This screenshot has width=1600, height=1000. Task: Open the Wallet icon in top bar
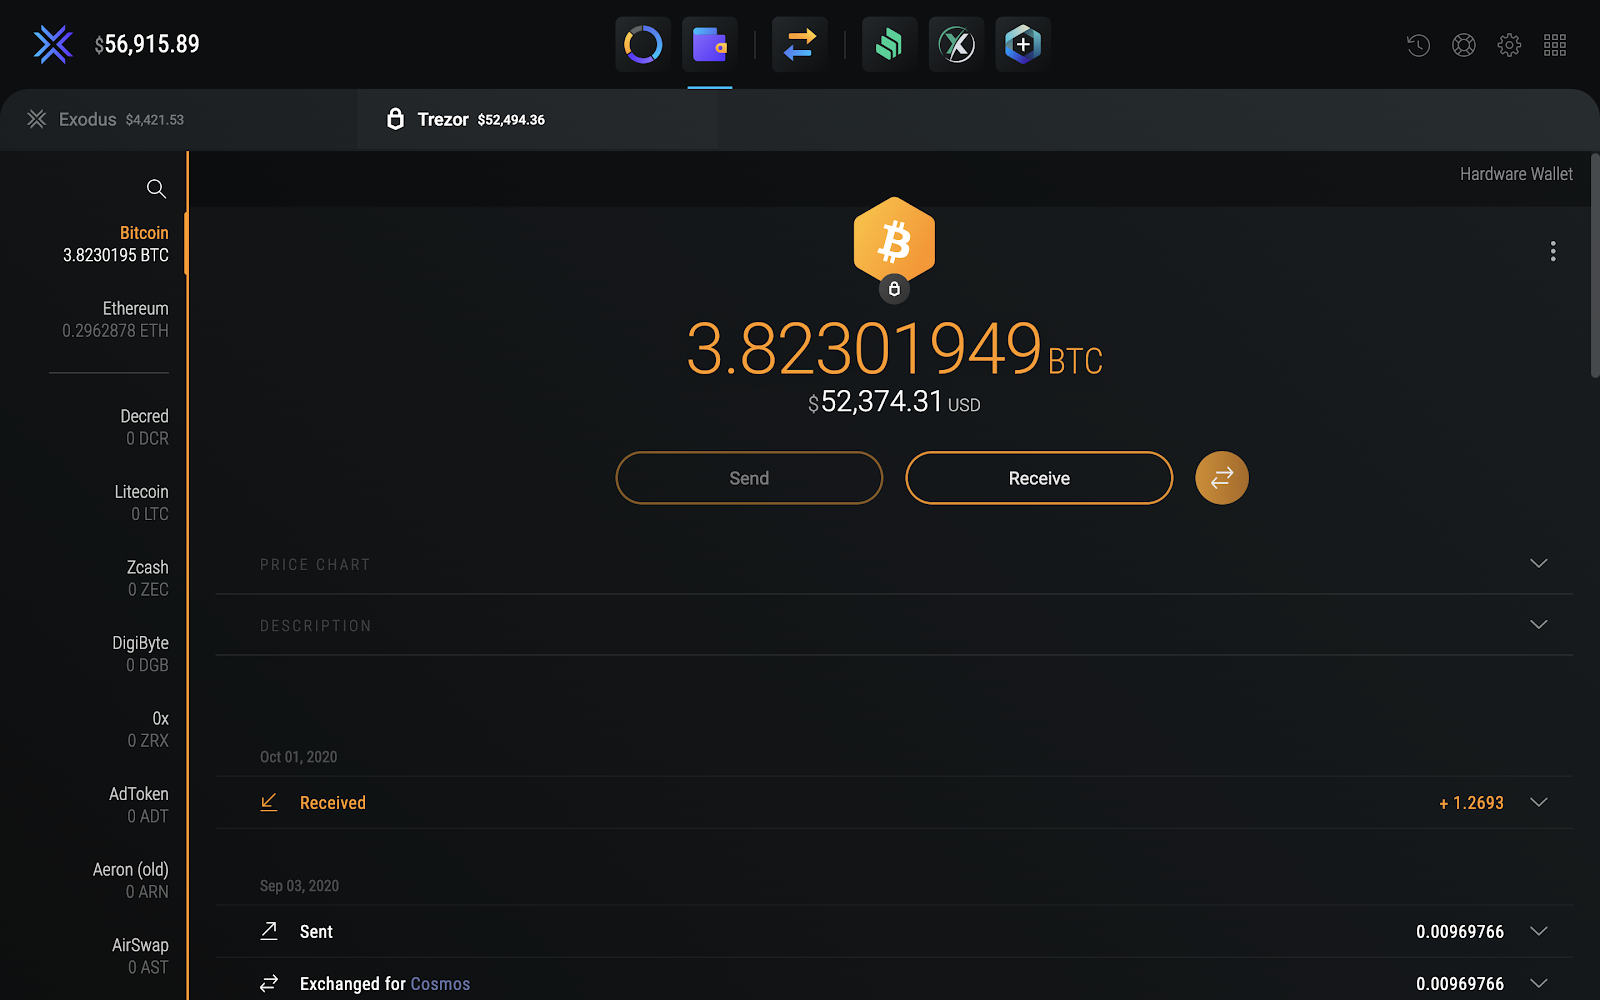click(x=710, y=44)
